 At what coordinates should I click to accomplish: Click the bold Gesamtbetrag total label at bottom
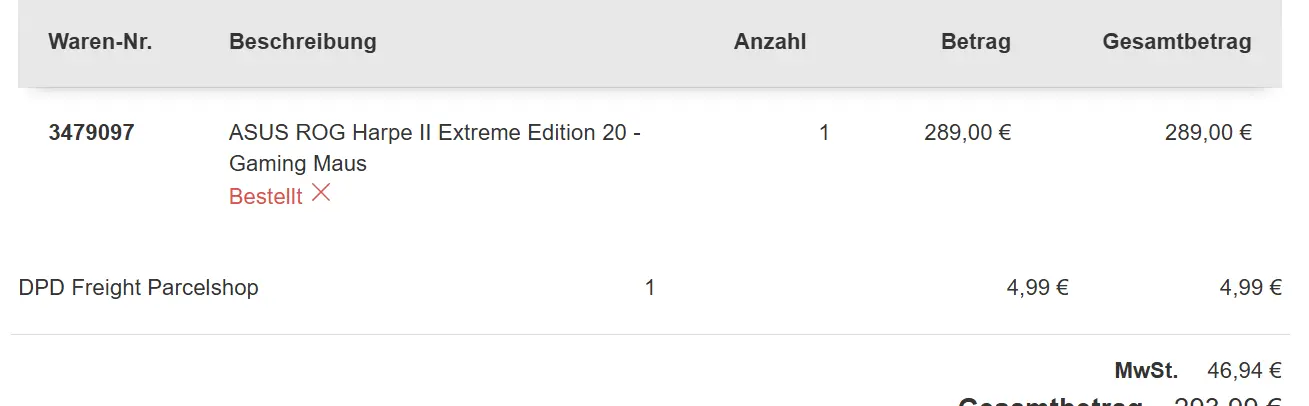pos(1050,402)
